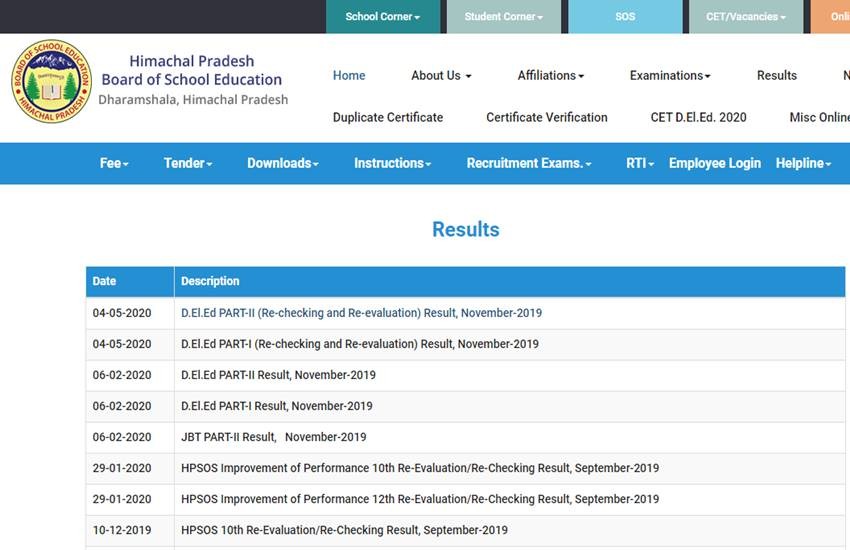Open the Affiliations menu
Viewport: 850px width, 550px height.
(x=550, y=75)
